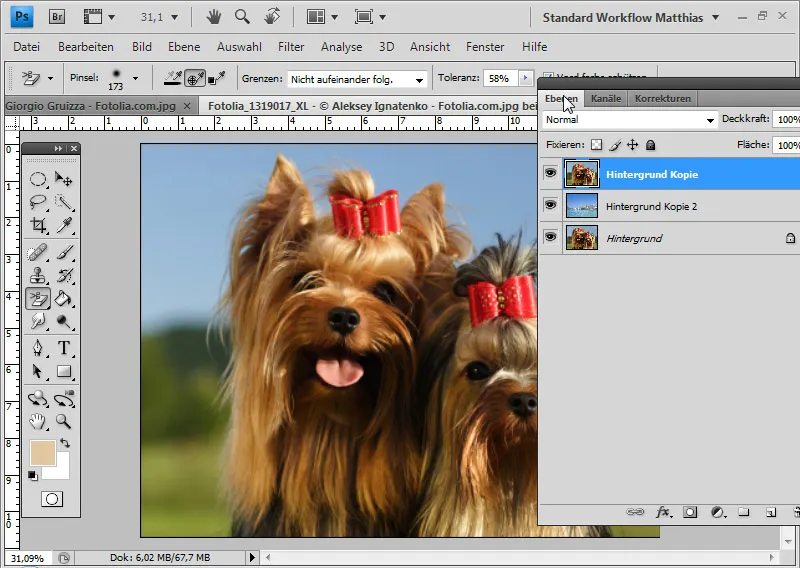Toggle lock transparent pixels
Image resolution: width=800 pixels, height=568 pixels.
[x=596, y=145]
